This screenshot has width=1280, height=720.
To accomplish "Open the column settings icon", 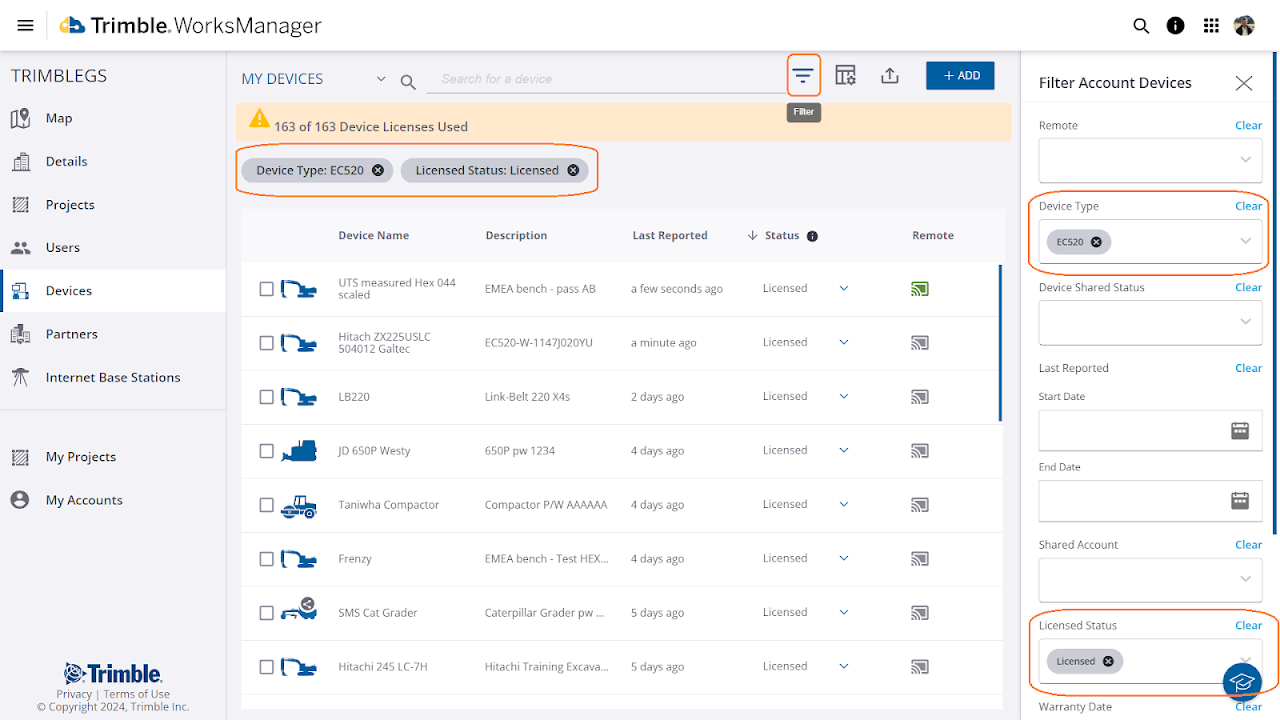I will (x=846, y=76).
